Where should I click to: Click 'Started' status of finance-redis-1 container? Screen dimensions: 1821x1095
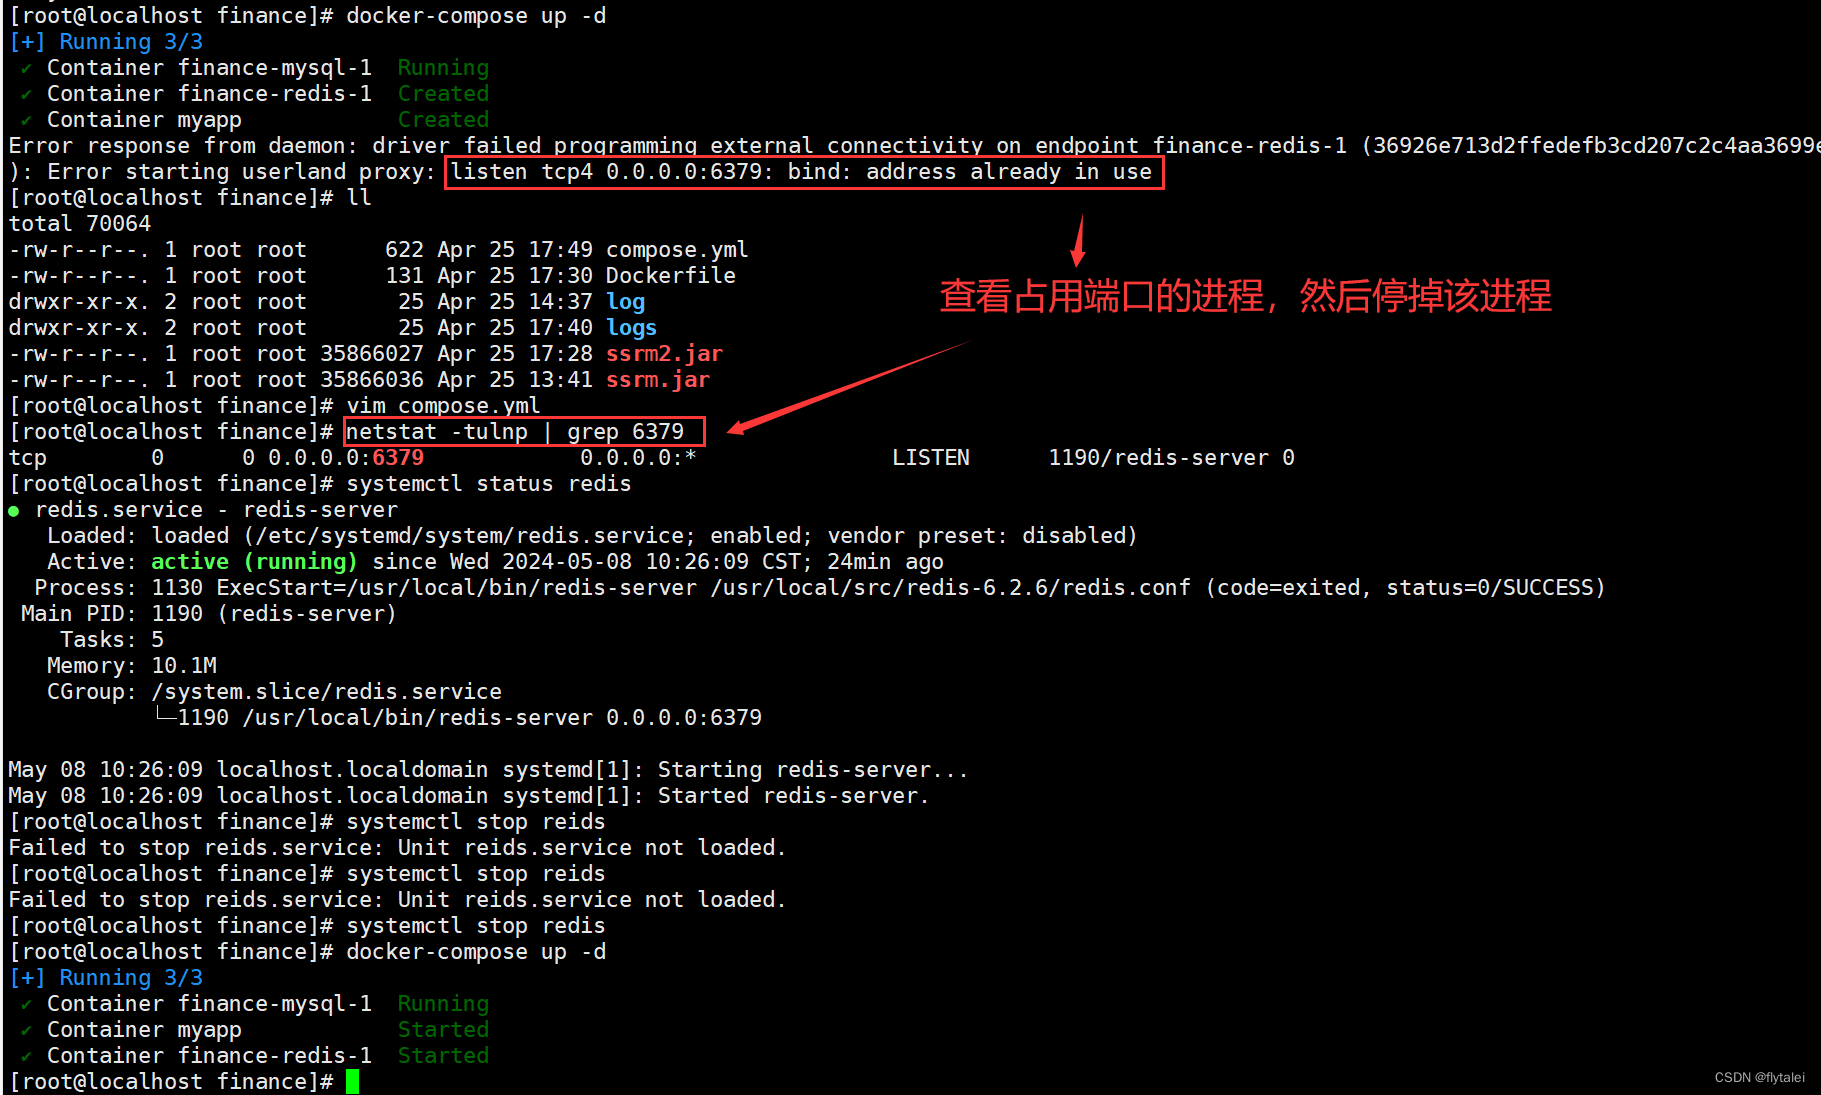443,1056
